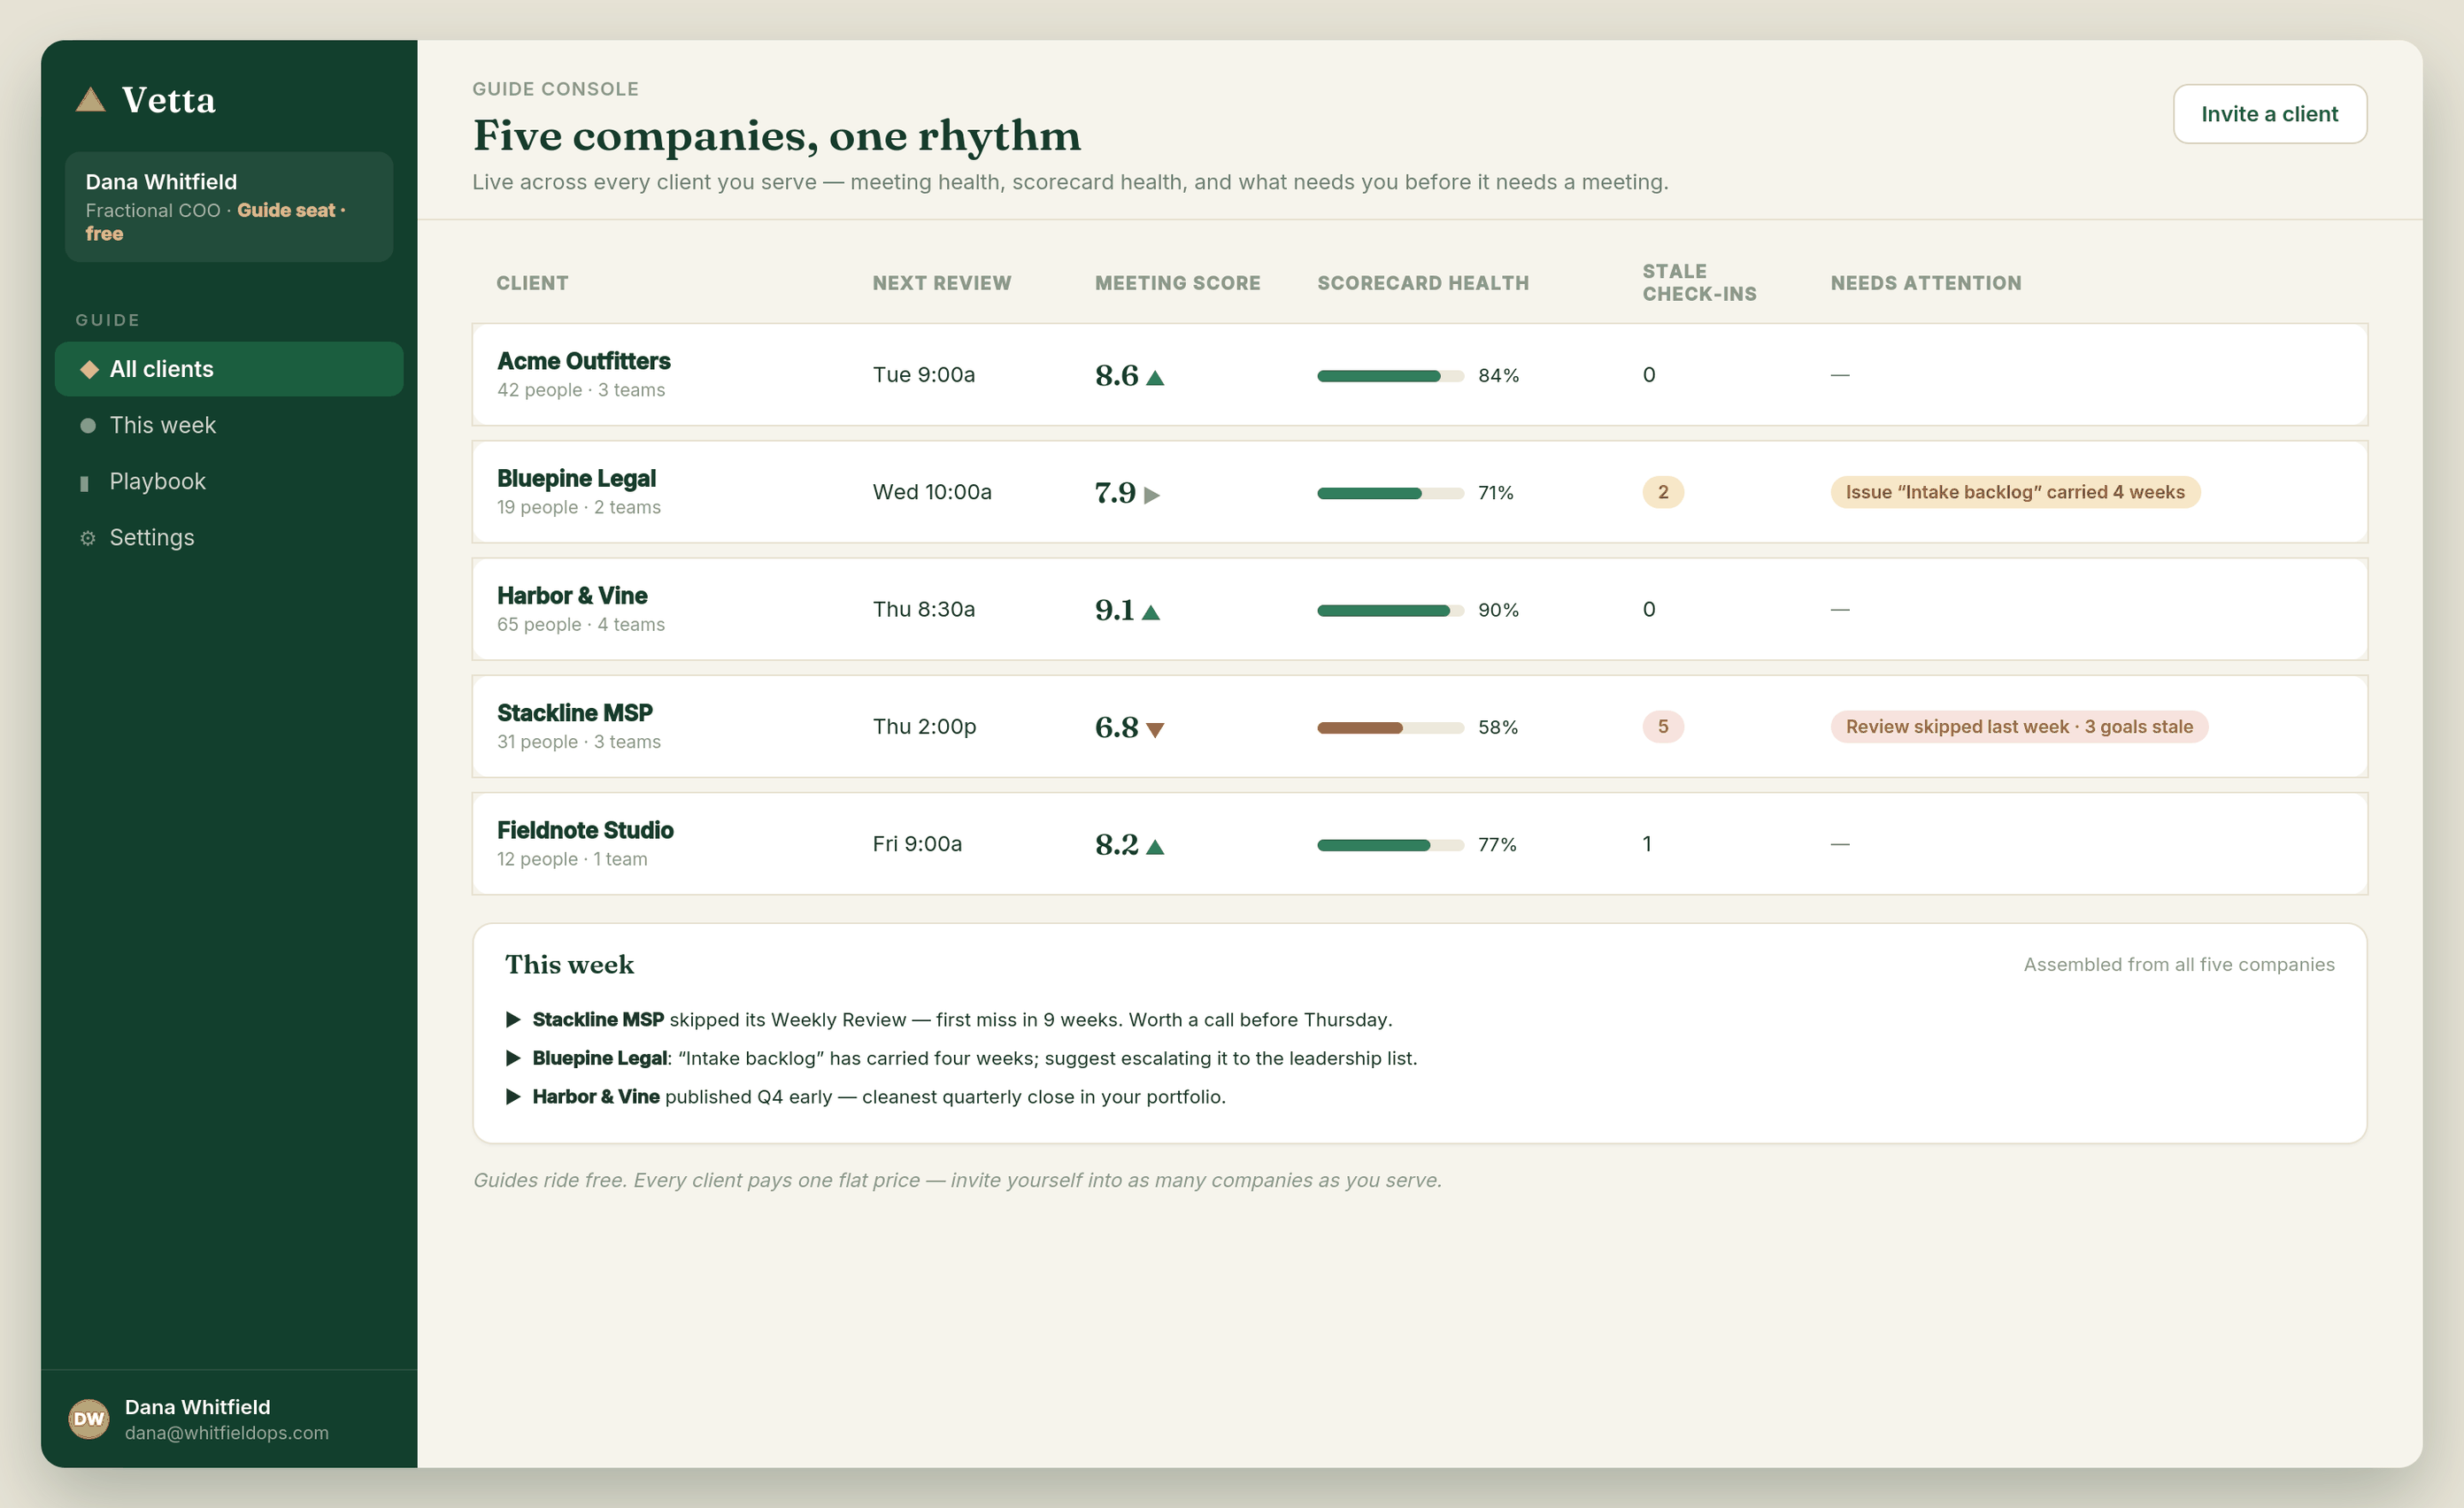The width and height of the screenshot is (2464, 1508).
Task: Open the All clients view
Action: (x=229, y=369)
